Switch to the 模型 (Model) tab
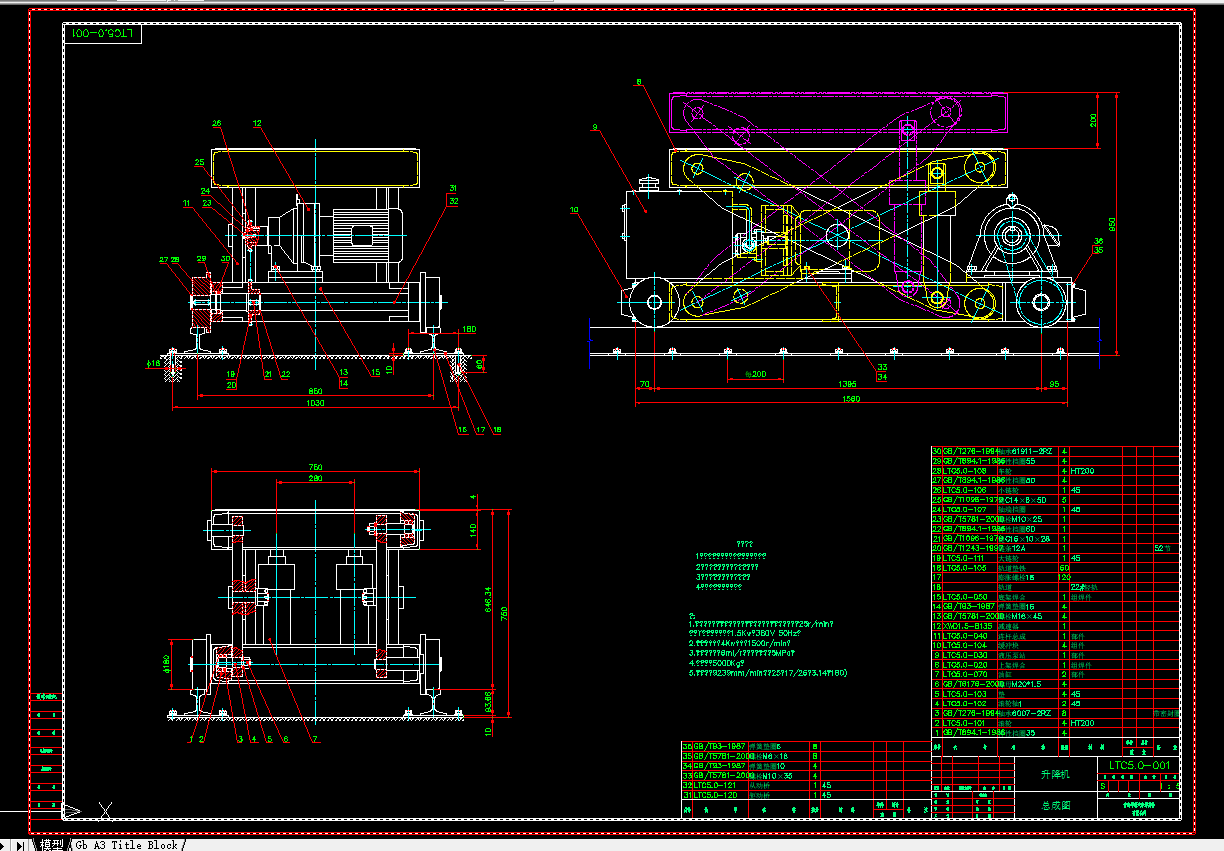 tap(52, 844)
